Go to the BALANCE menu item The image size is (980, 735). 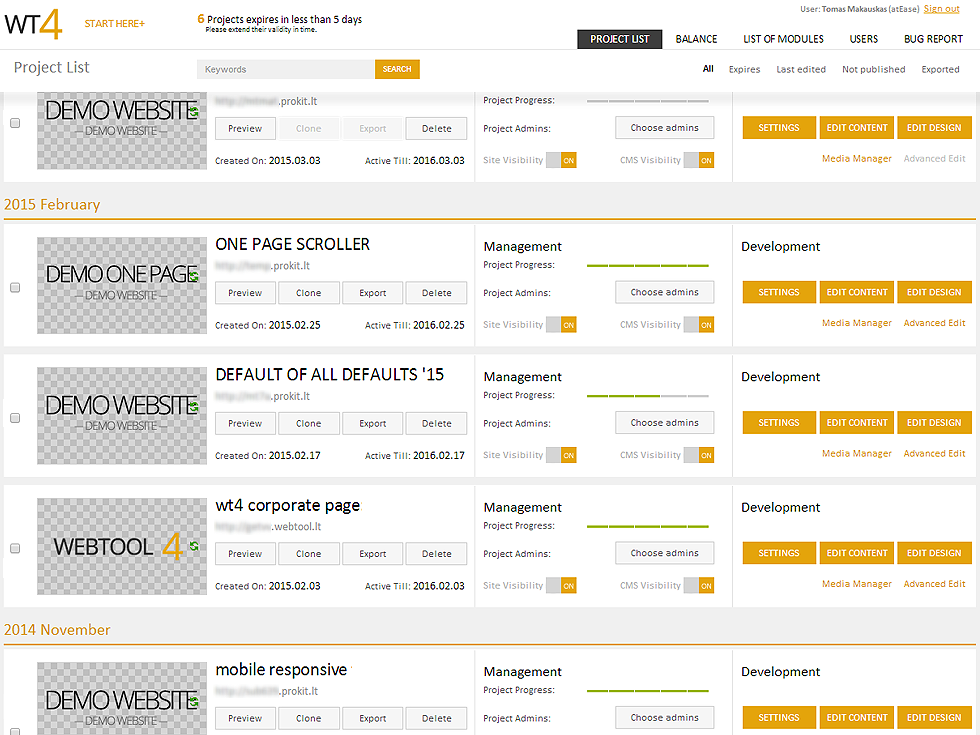point(696,39)
